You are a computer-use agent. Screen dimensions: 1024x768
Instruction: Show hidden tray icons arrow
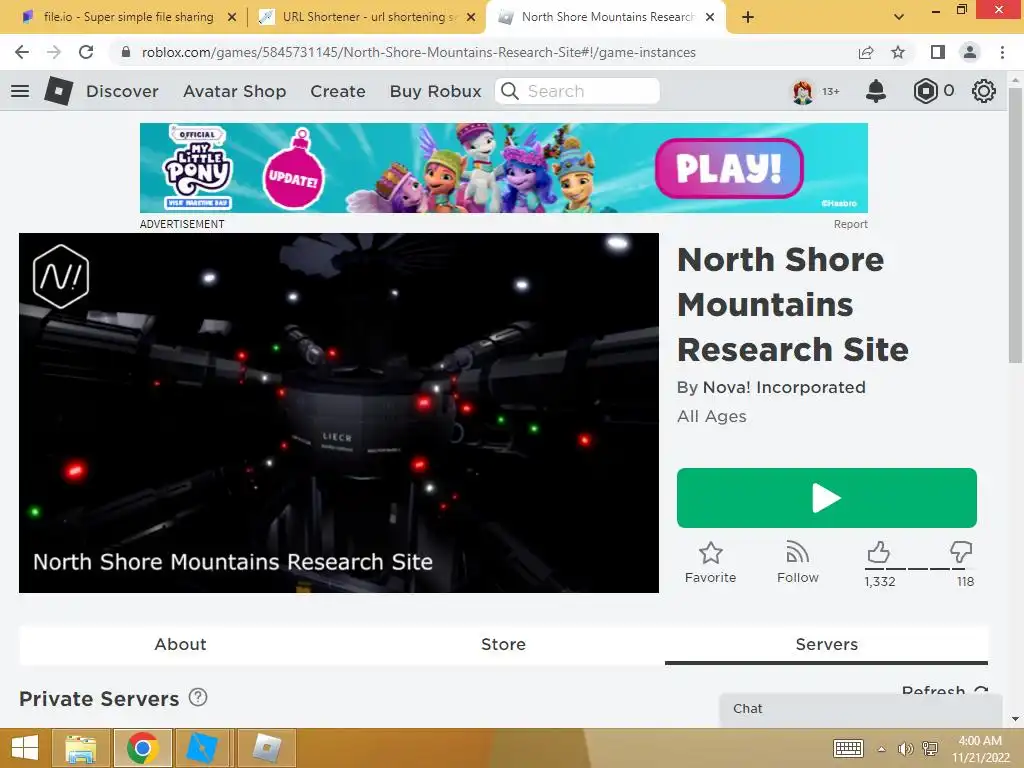(881, 749)
